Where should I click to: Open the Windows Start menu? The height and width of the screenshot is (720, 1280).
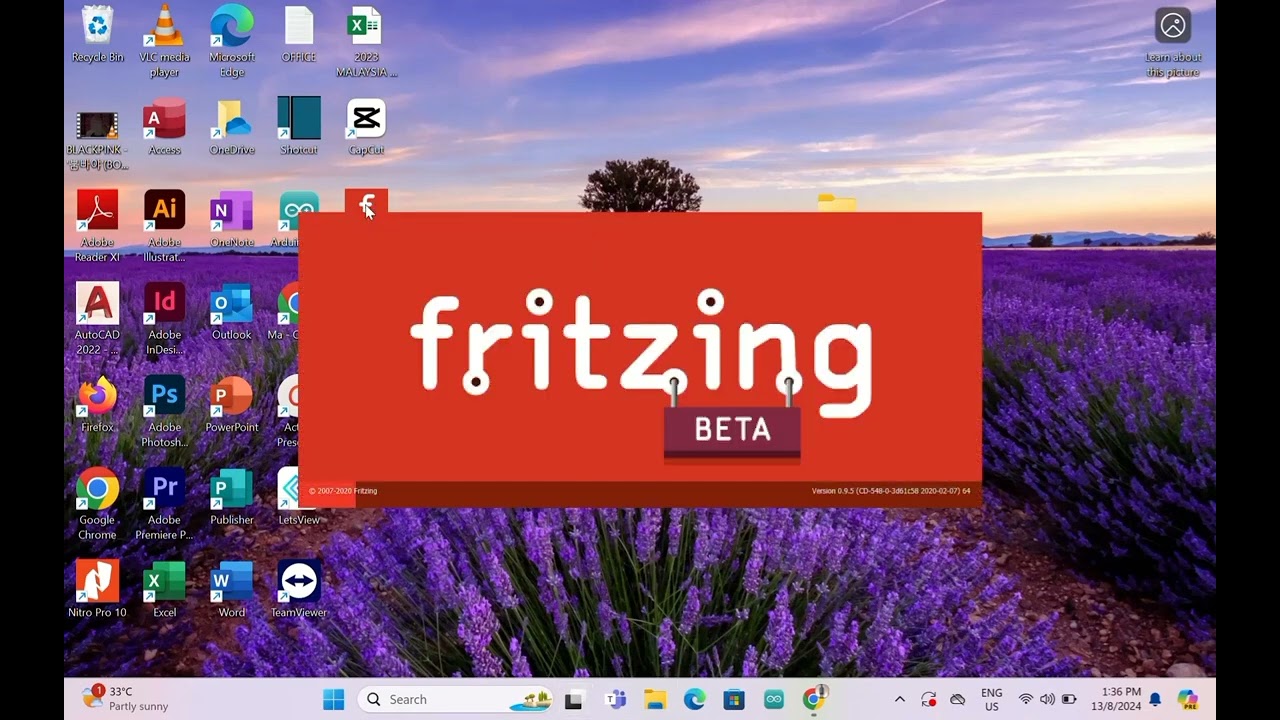(x=333, y=699)
